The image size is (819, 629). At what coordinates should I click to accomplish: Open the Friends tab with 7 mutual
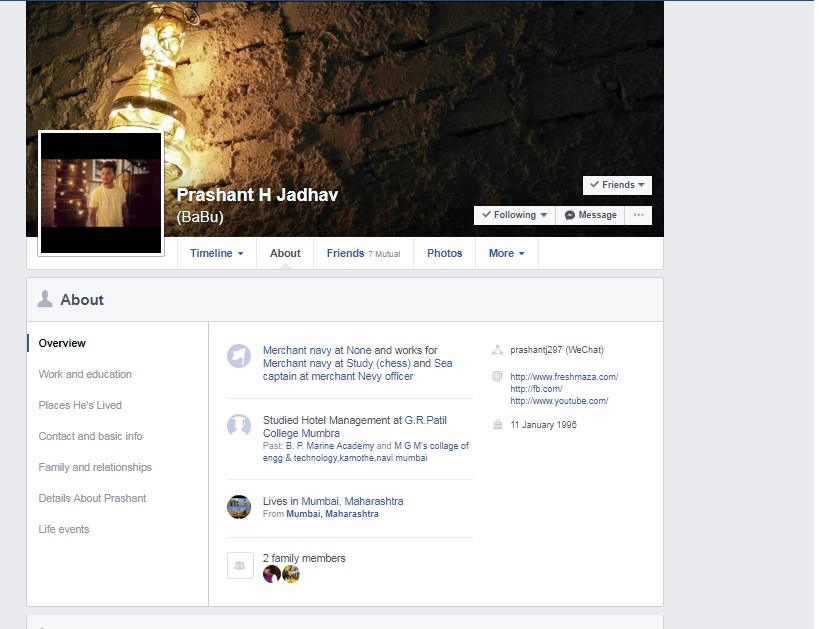[362, 254]
